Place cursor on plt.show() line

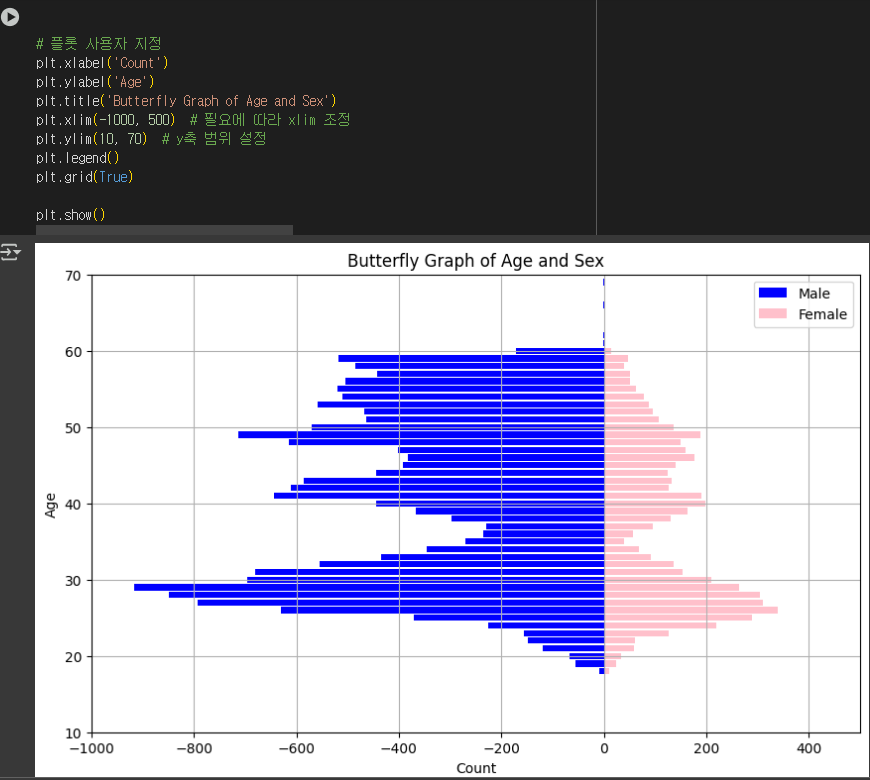[x=70, y=215]
